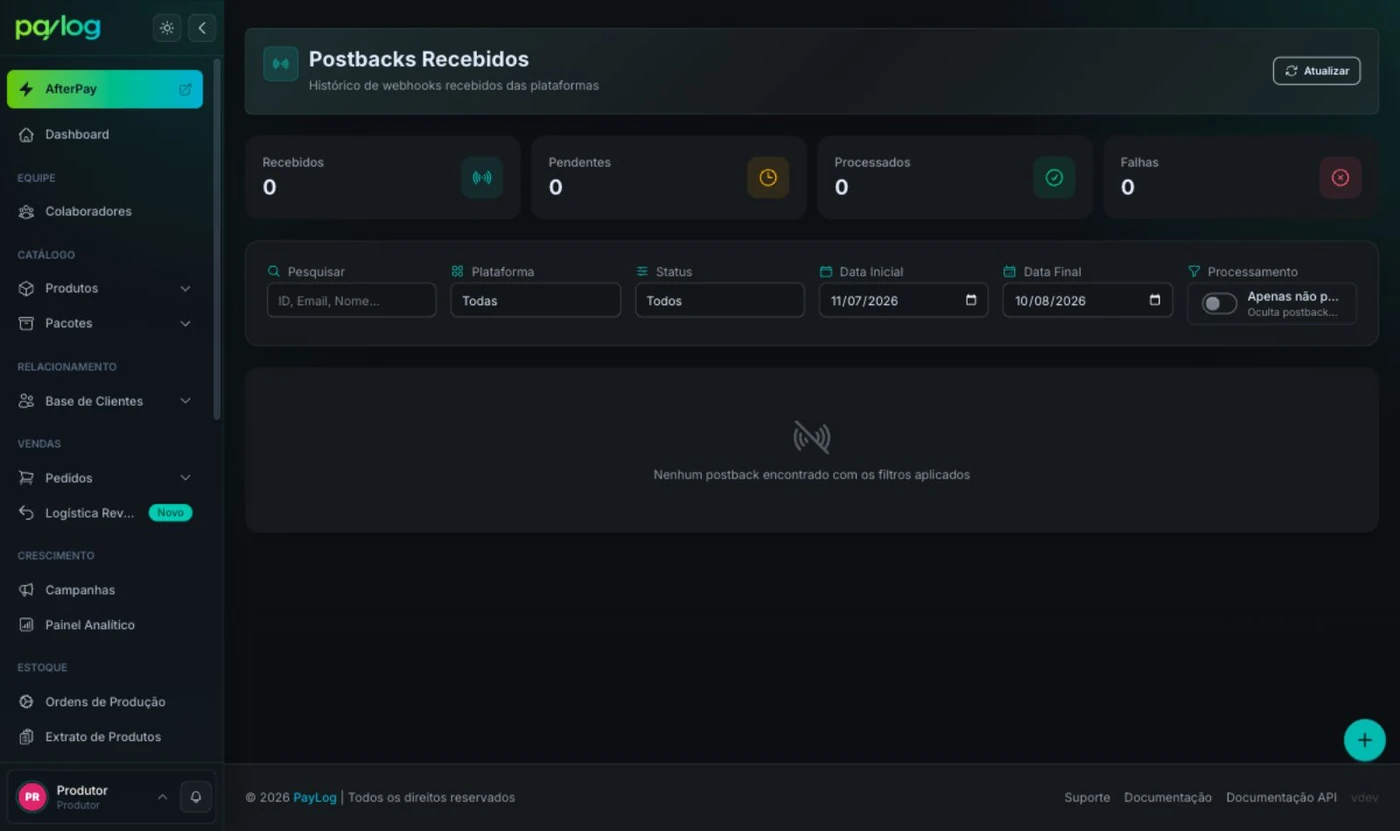Toggle the light/dark theme sun icon
Image resolution: width=1400 pixels, height=831 pixels.
167,28
